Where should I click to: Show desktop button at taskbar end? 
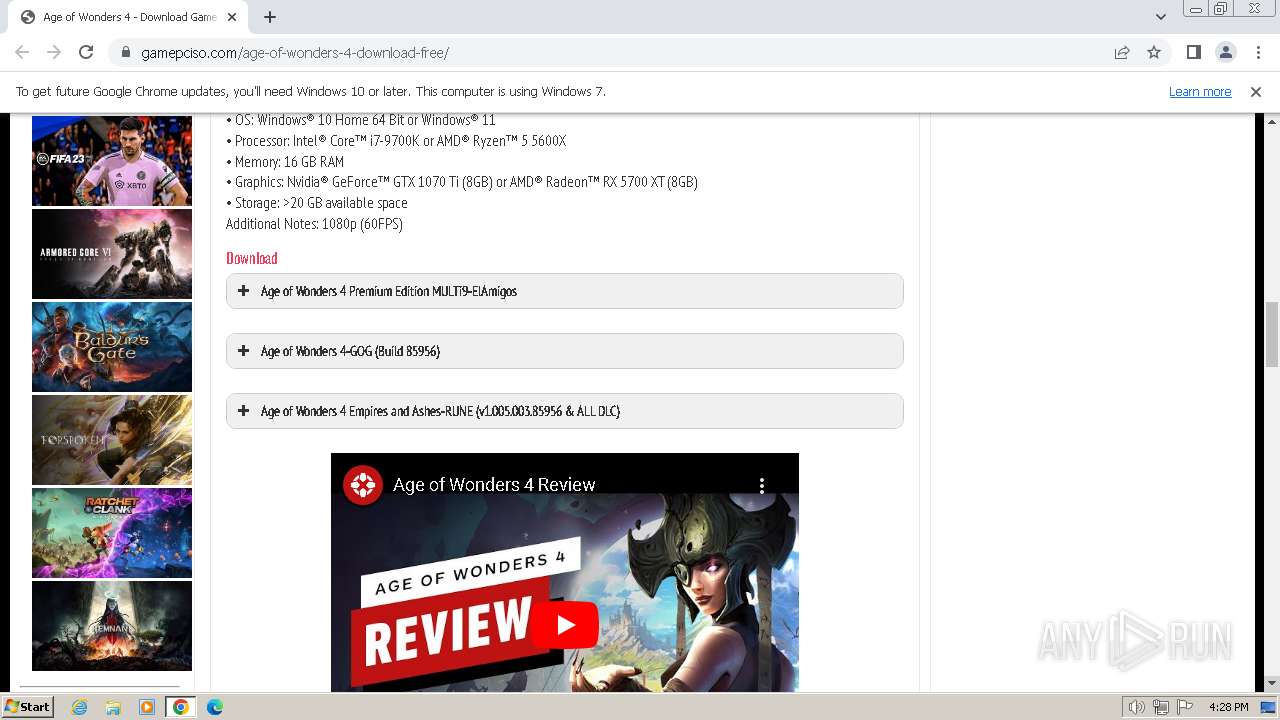pyautogui.click(x=1270, y=707)
